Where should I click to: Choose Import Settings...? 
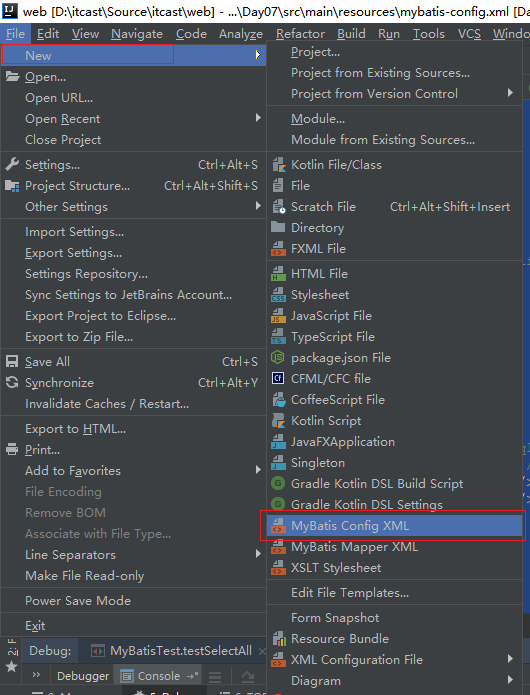[74, 232]
